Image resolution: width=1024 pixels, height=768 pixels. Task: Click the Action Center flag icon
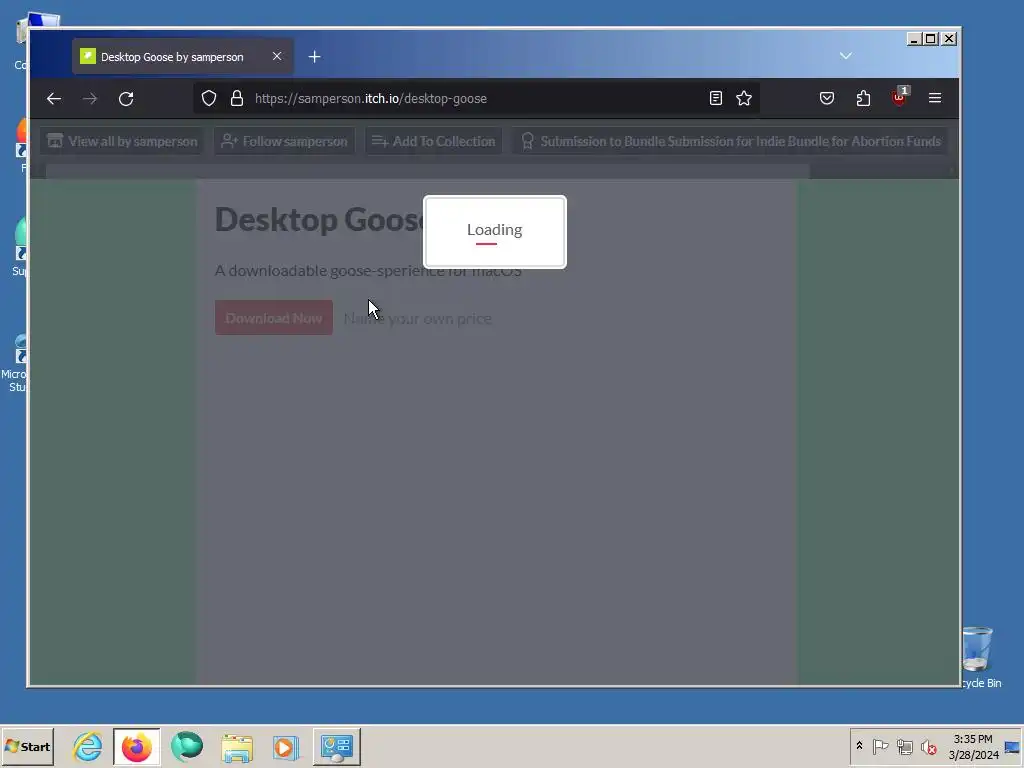(880, 746)
